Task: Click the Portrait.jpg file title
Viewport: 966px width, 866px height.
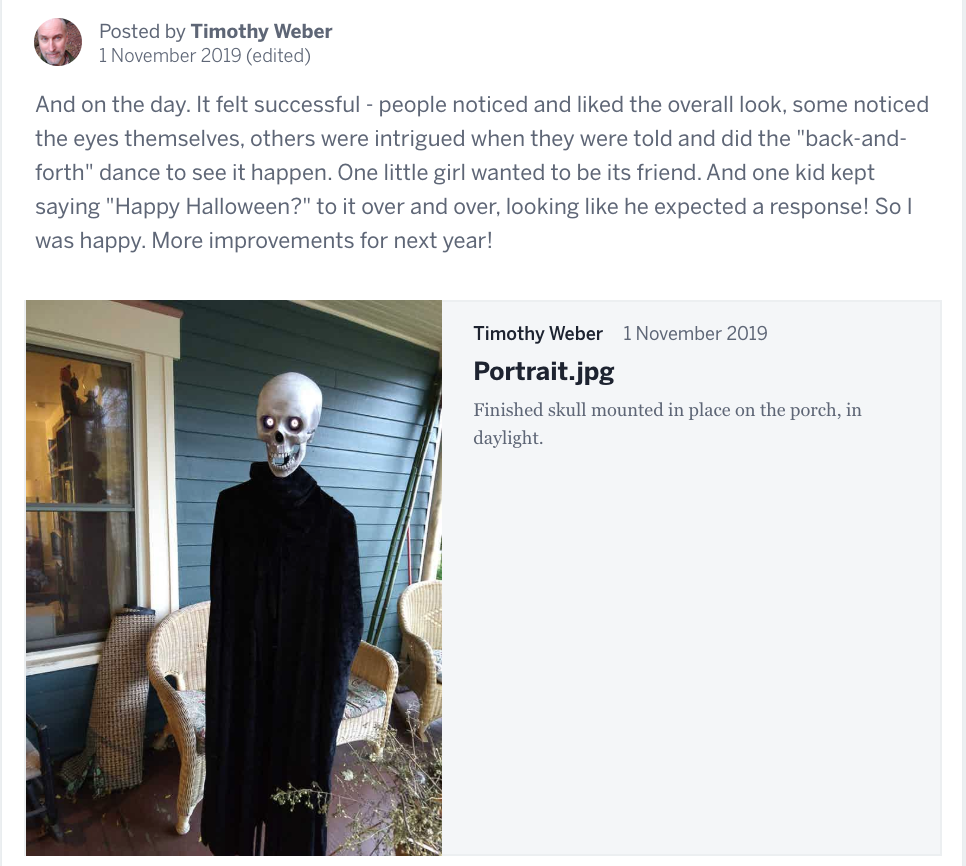Action: 543,372
